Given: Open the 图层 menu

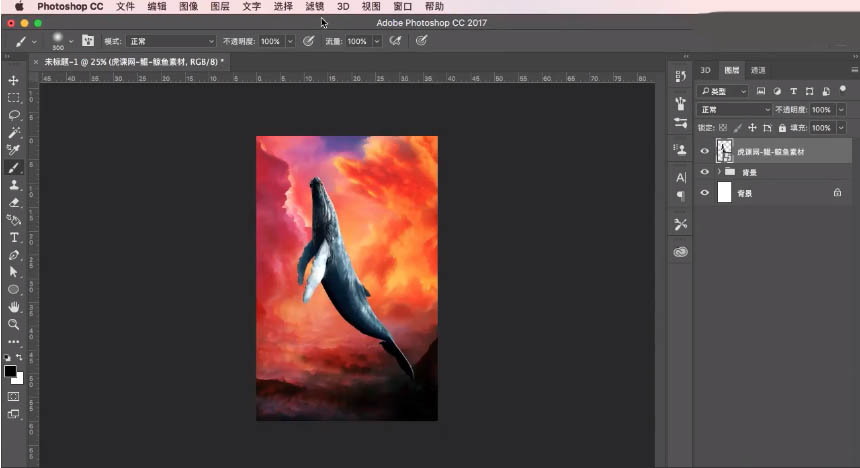Looking at the screenshot, I should (220, 7).
